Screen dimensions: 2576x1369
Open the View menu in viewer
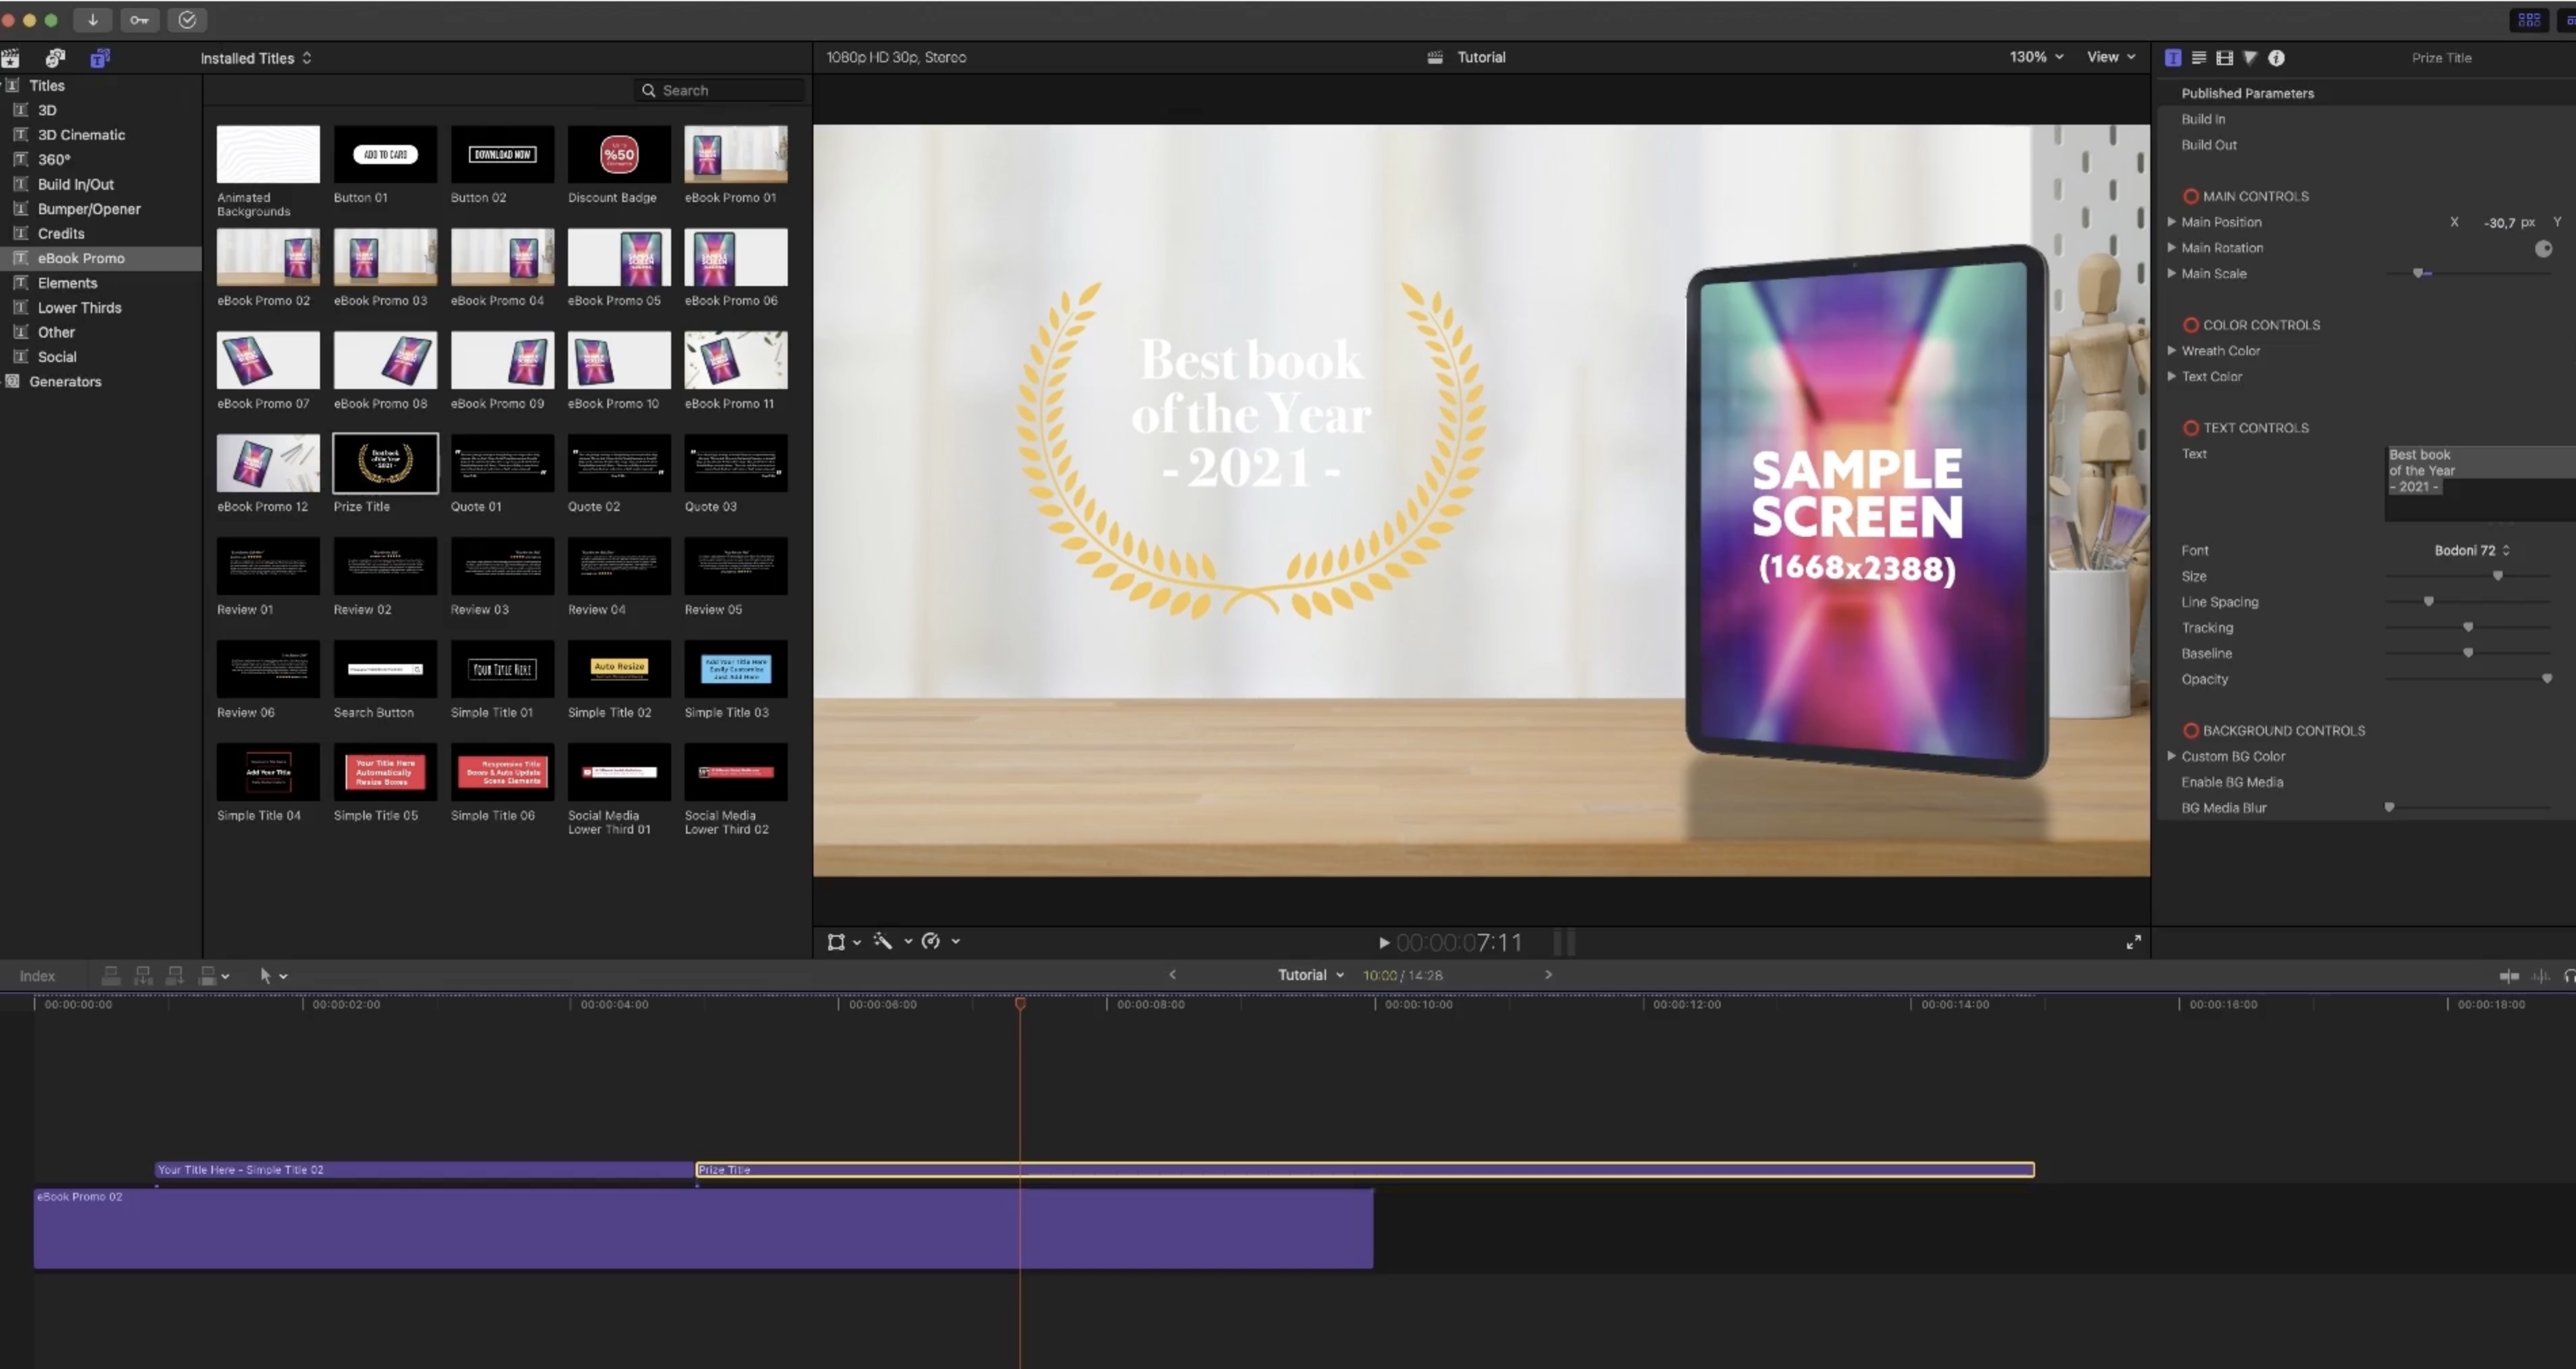(x=2110, y=57)
